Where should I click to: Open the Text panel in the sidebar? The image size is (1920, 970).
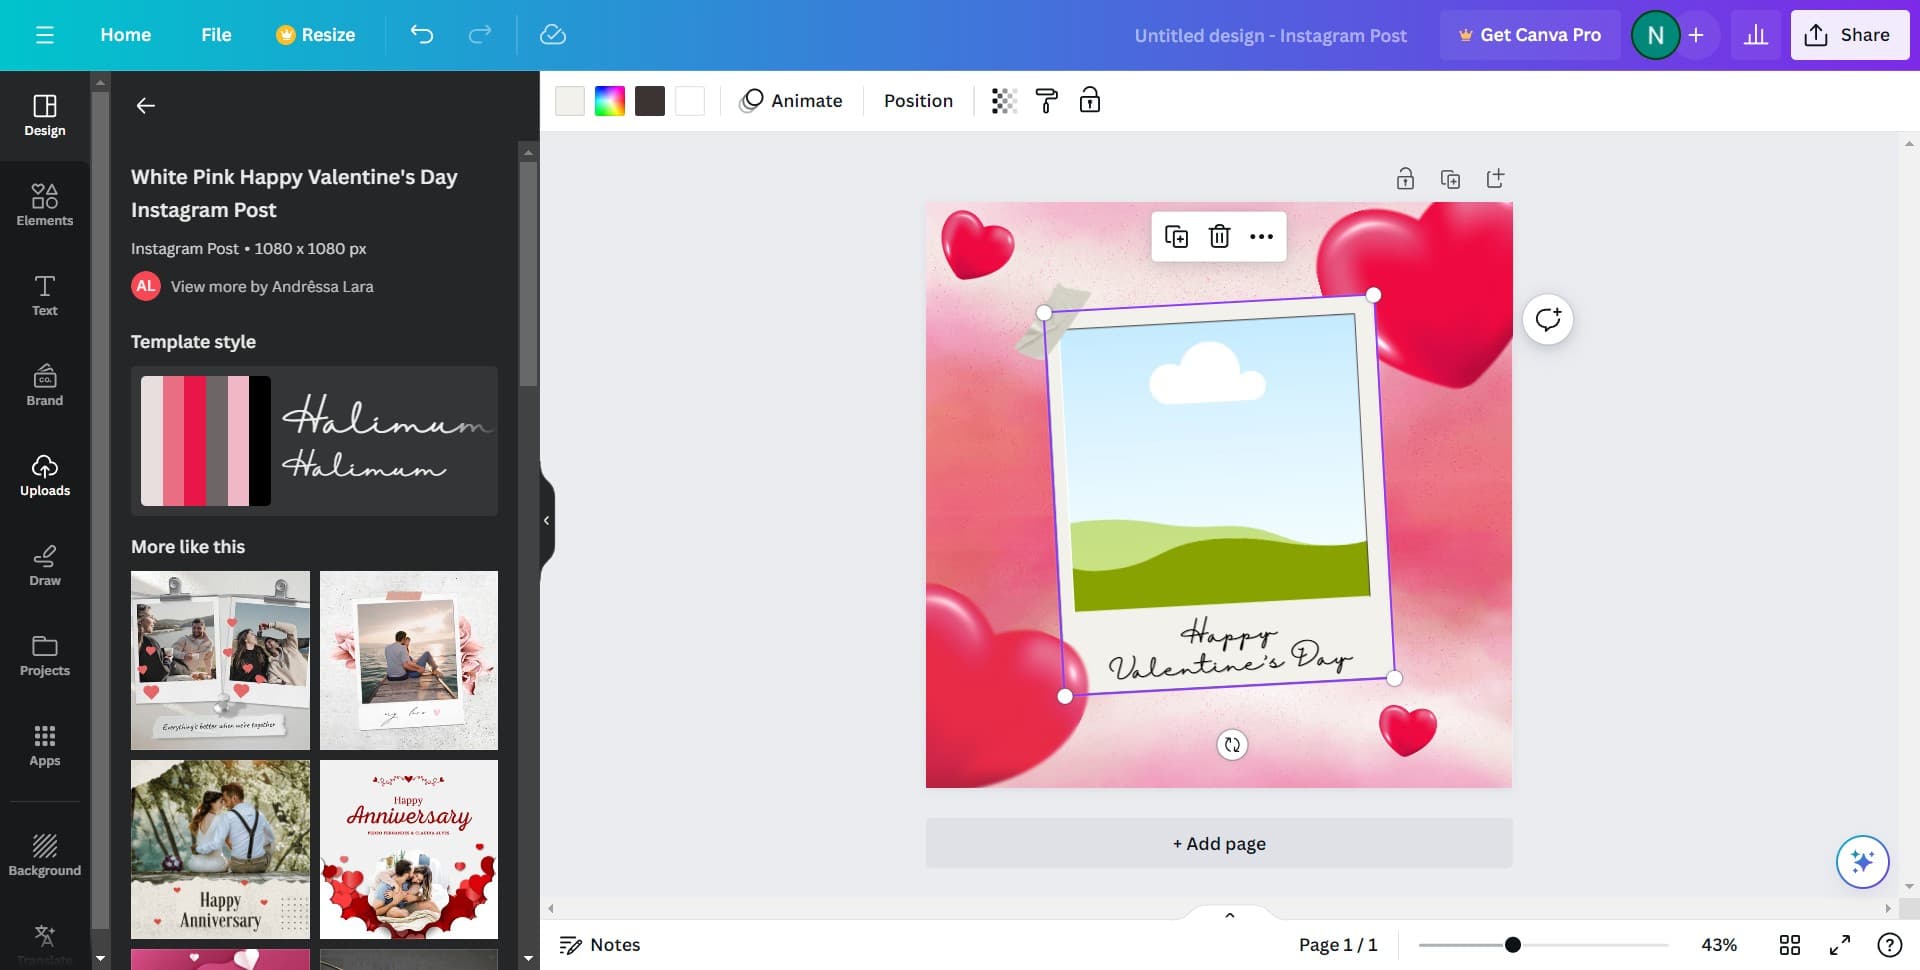tap(44, 295)
